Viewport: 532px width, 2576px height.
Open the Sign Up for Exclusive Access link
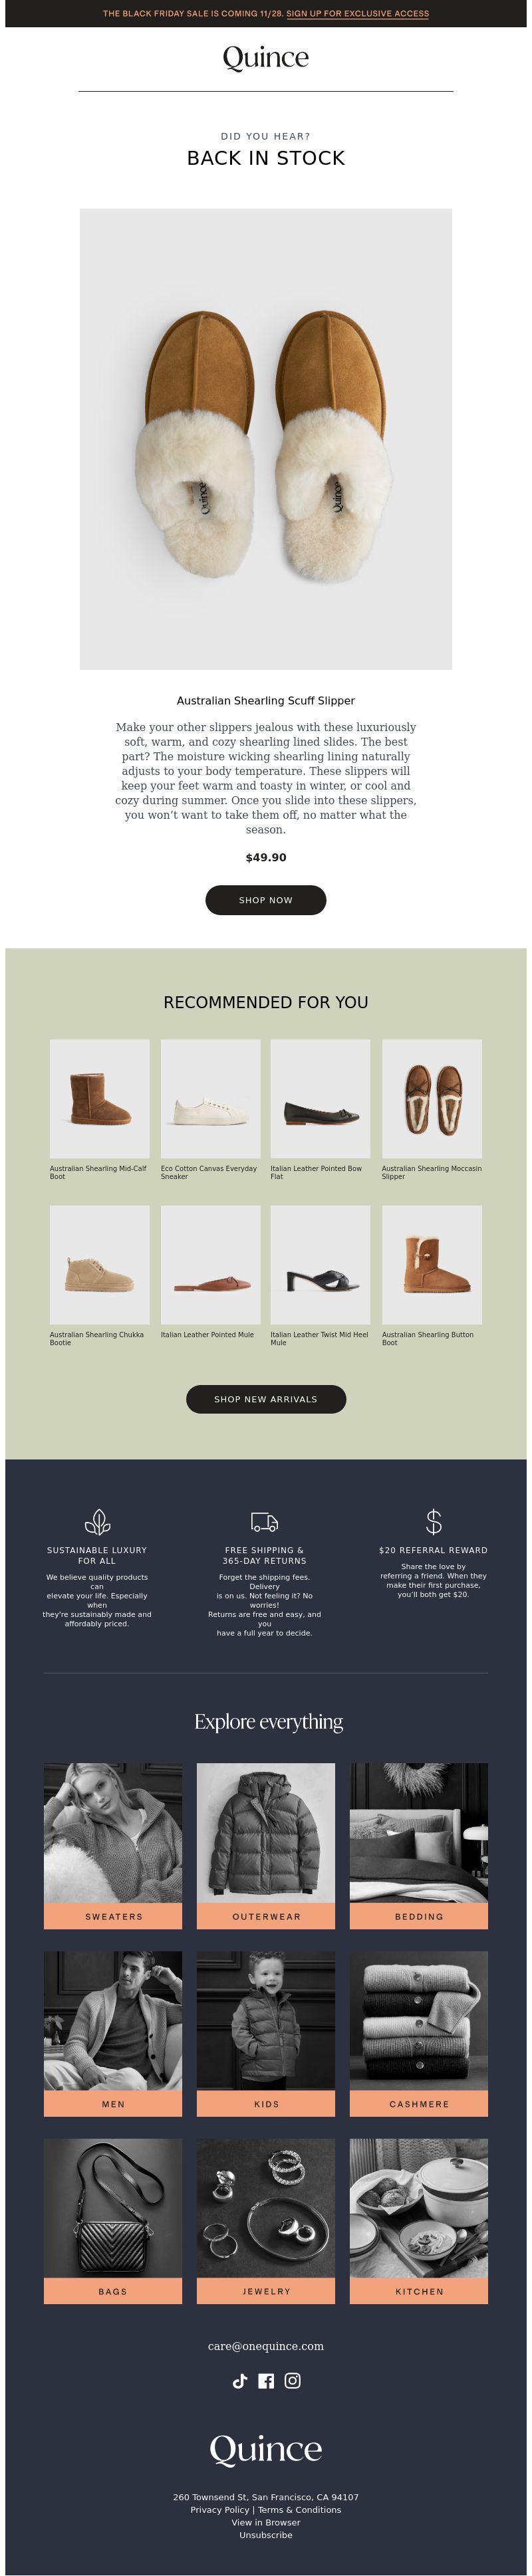click(x=358, y=14)
